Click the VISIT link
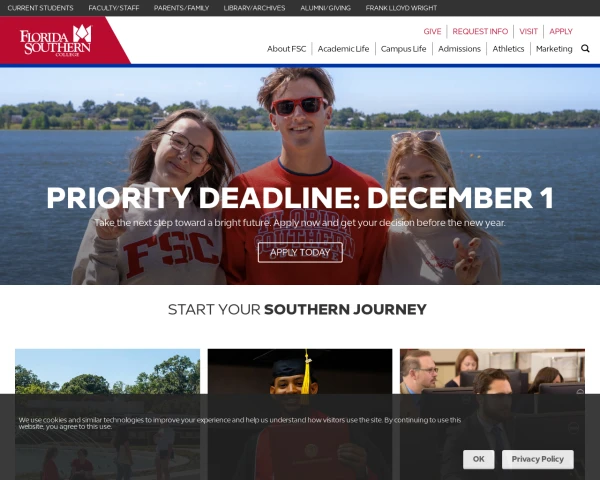 528,31
